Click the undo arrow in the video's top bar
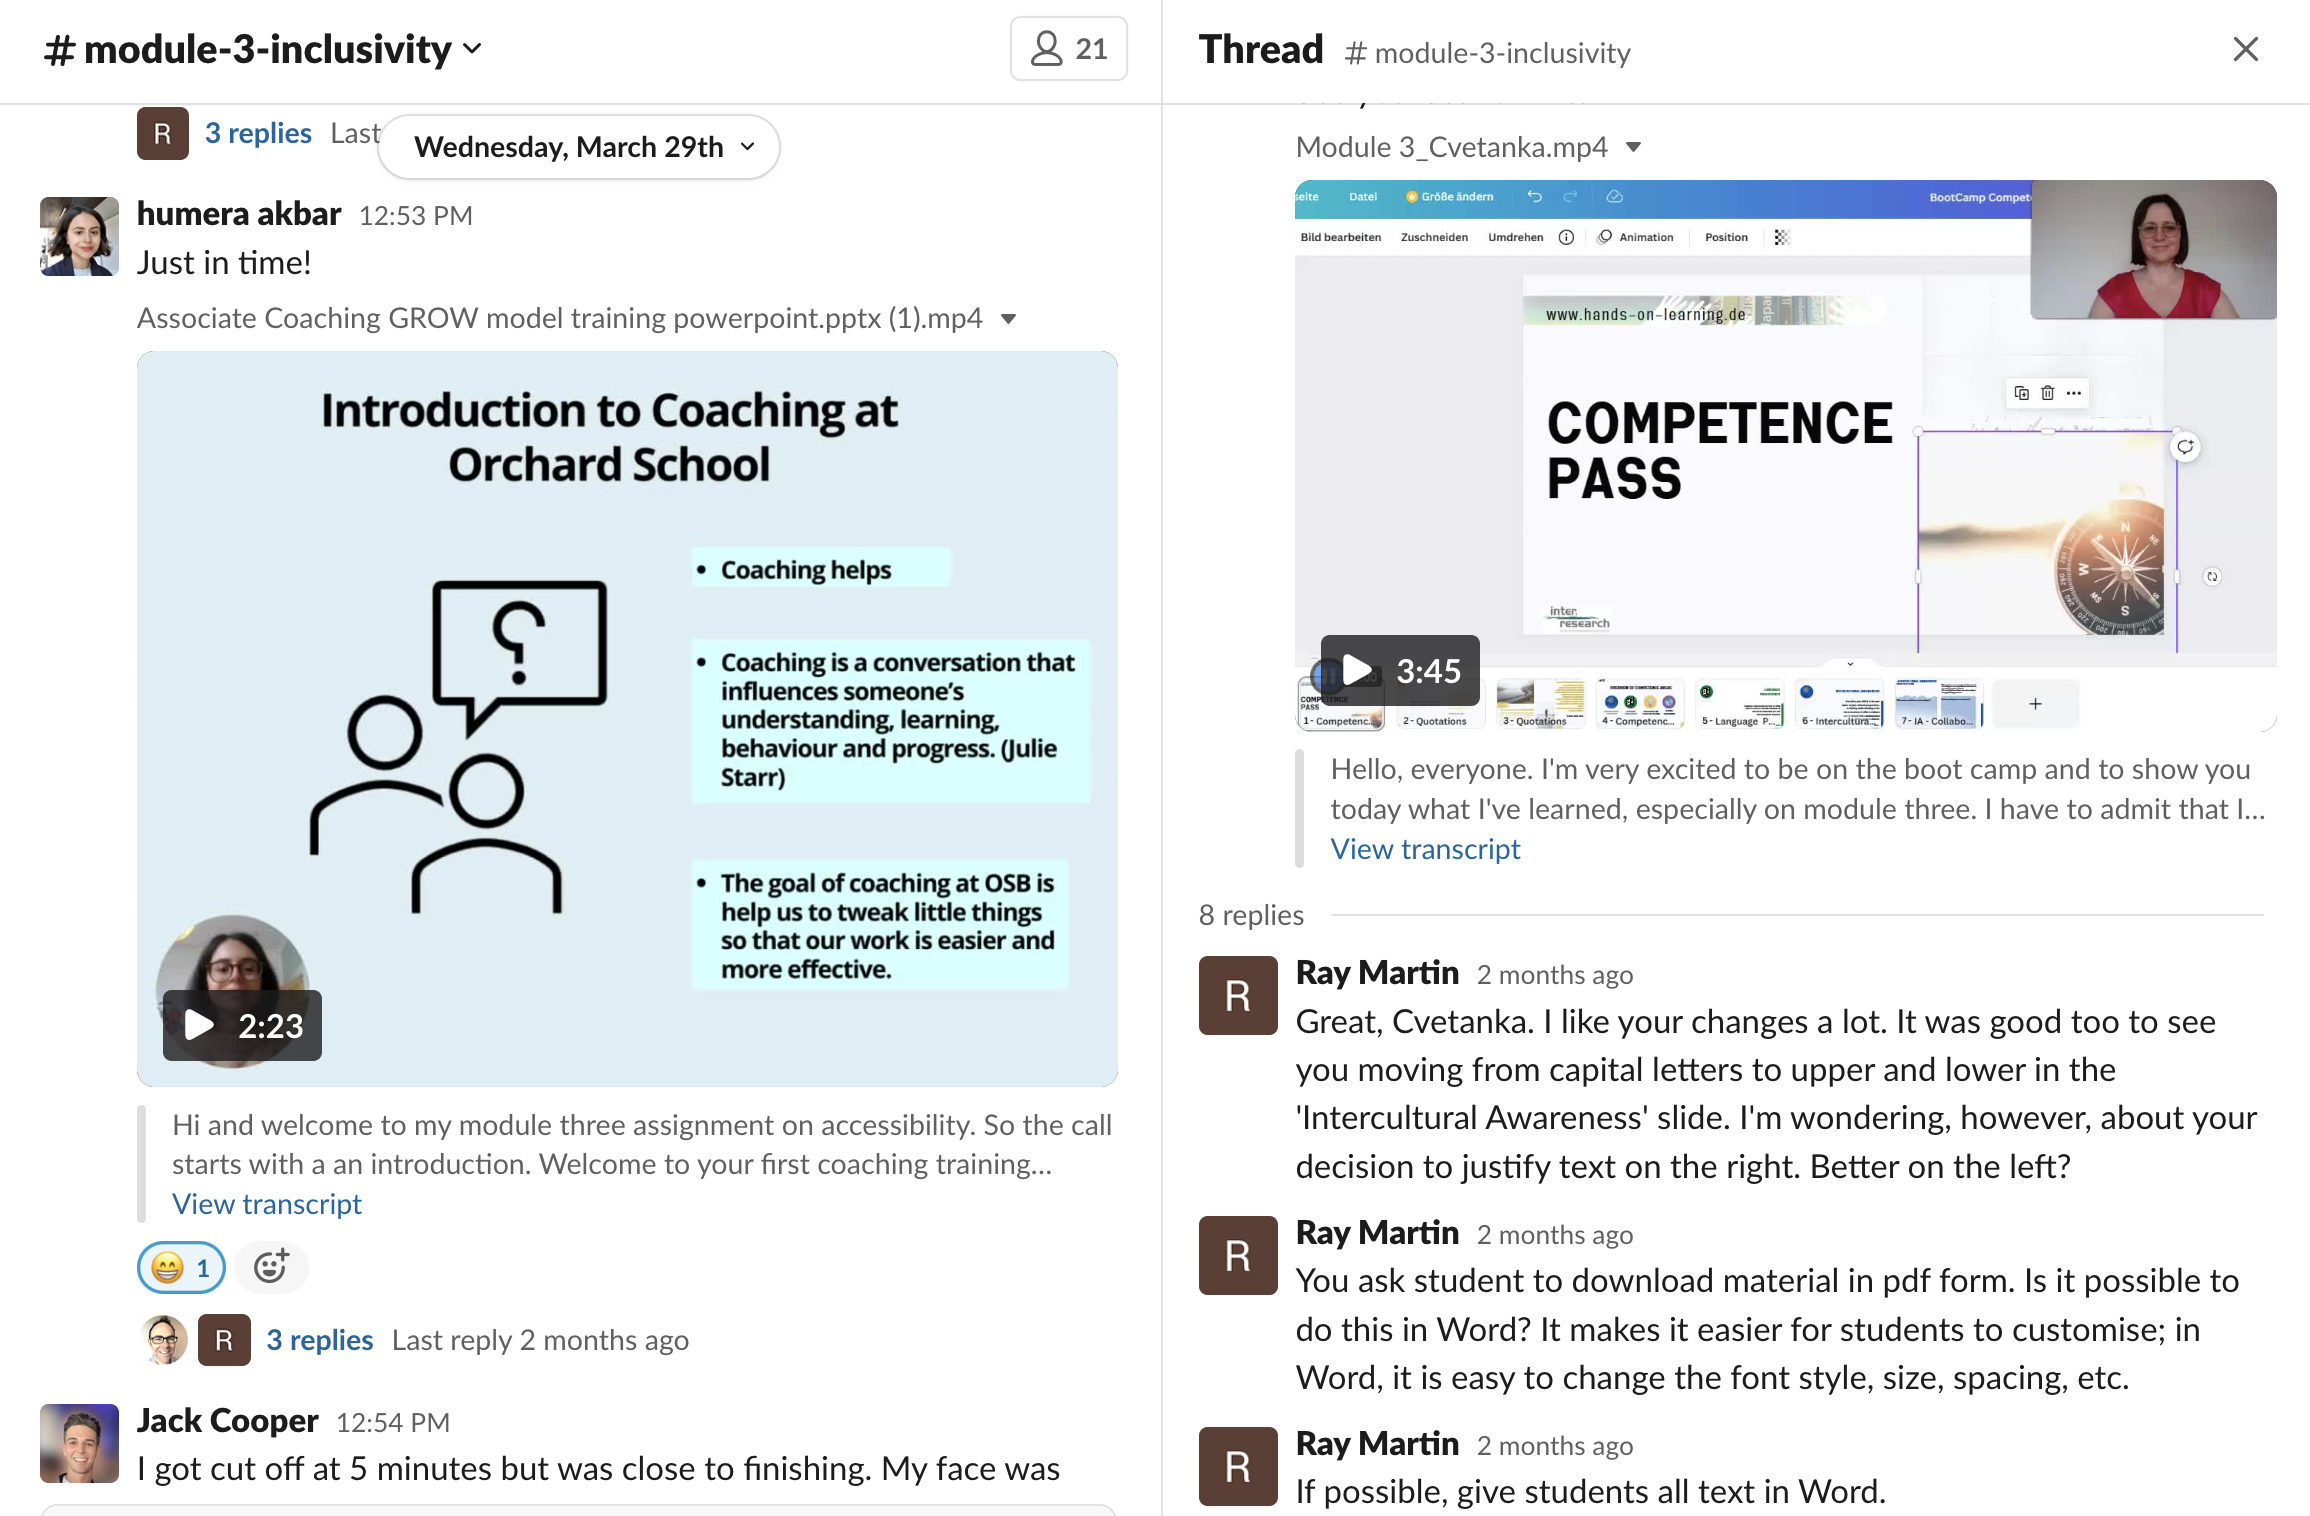 tap(1534, 197)
